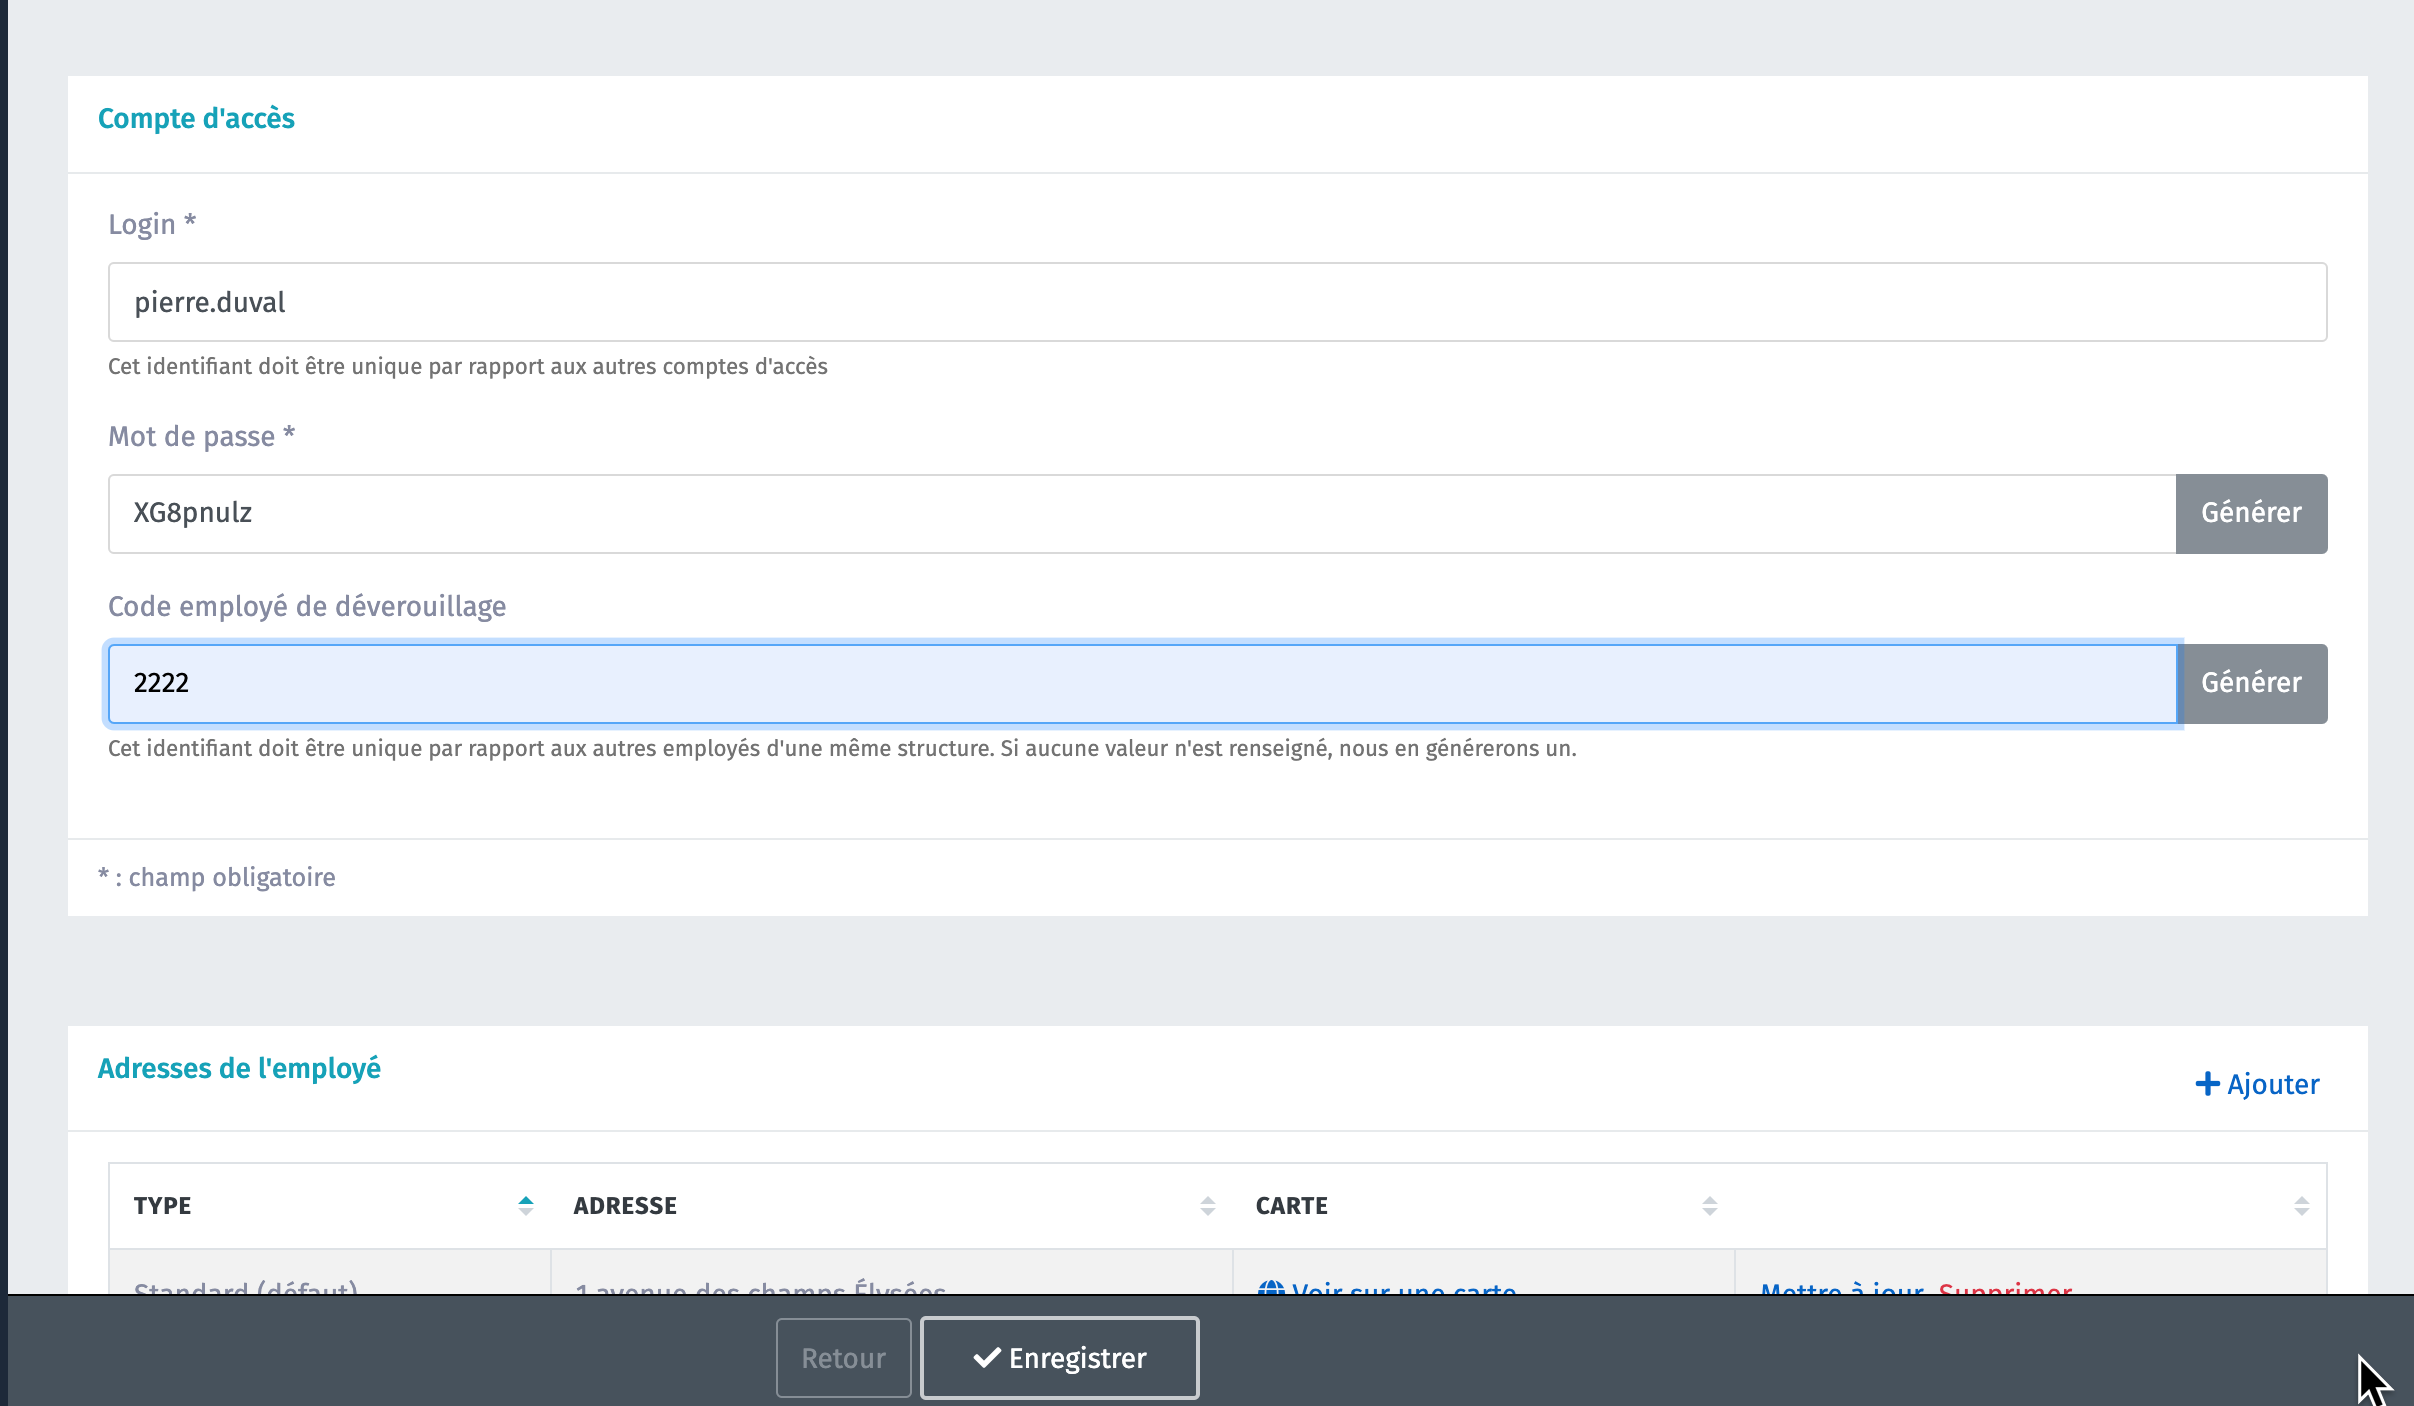
Task: Click the CARTE column sort arrows icon
Action: point(1710,1205)
